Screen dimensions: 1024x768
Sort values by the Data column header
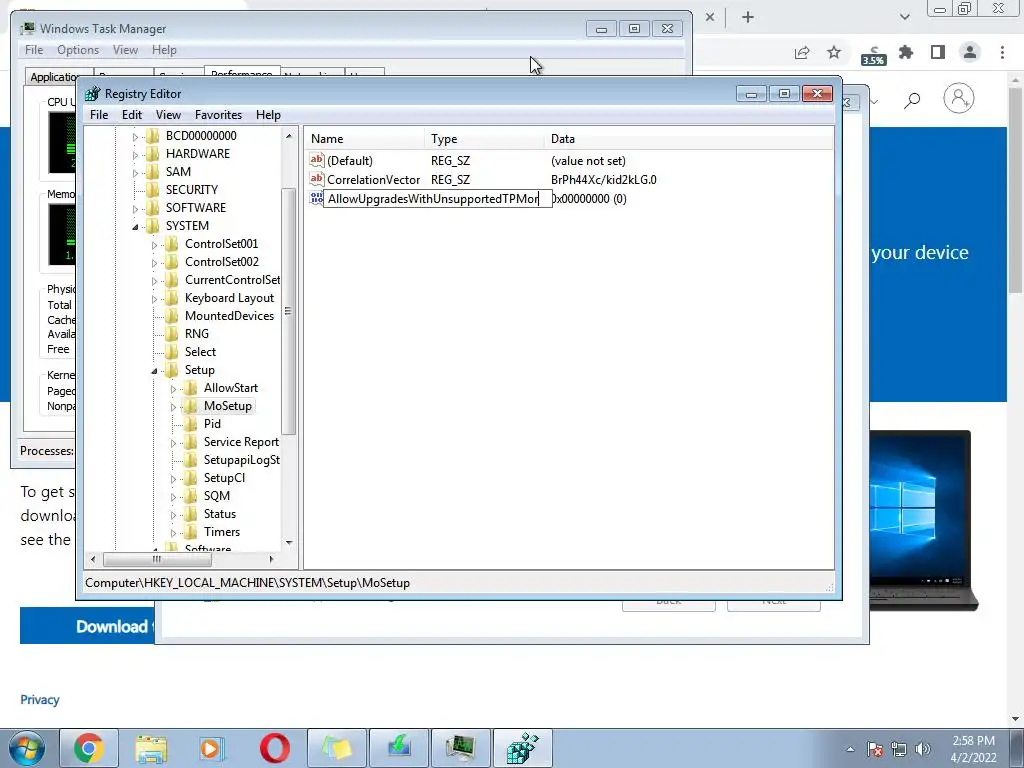click(x=689, y=139)
